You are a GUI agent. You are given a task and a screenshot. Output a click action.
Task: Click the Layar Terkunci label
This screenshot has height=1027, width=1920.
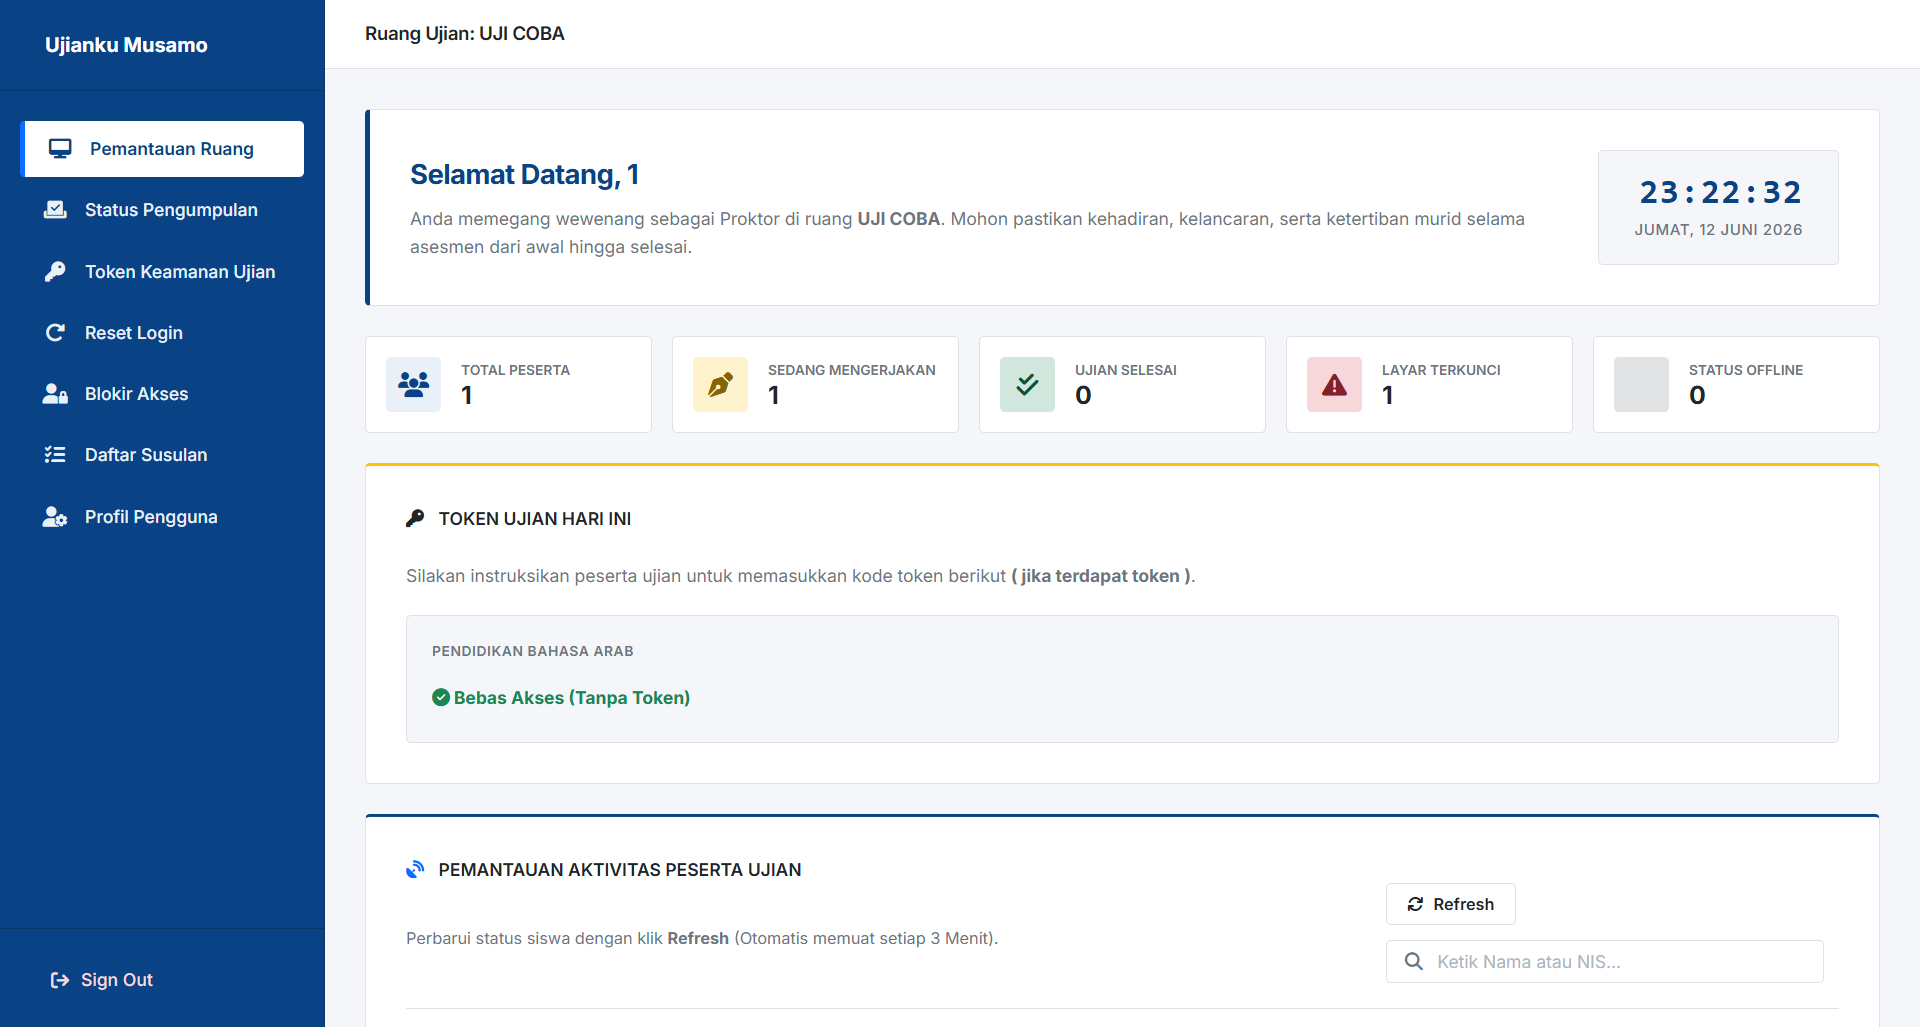click(x=1441, y=370)
